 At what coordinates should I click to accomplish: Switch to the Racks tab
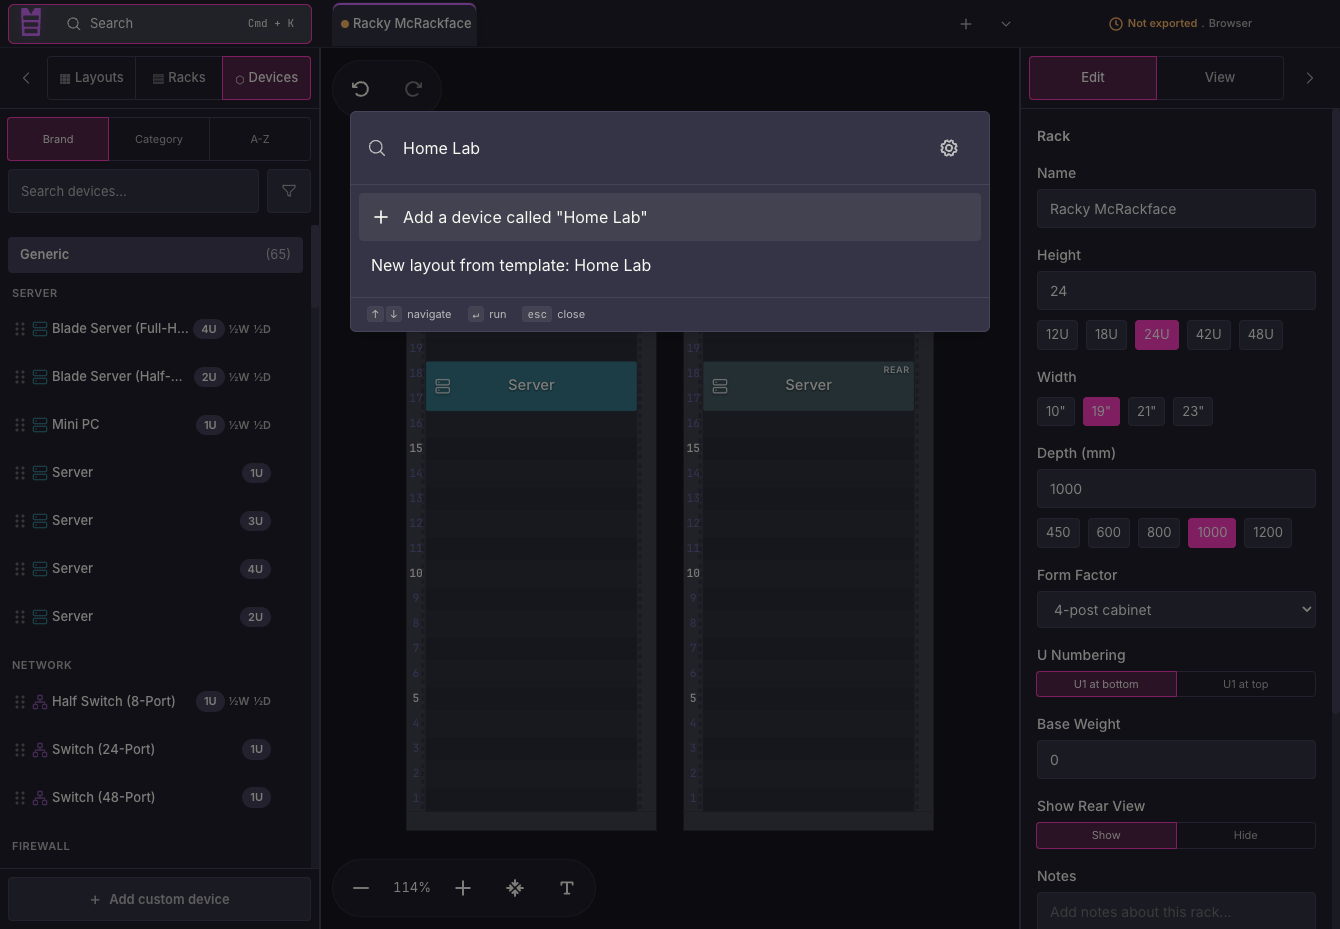[179, 78]
